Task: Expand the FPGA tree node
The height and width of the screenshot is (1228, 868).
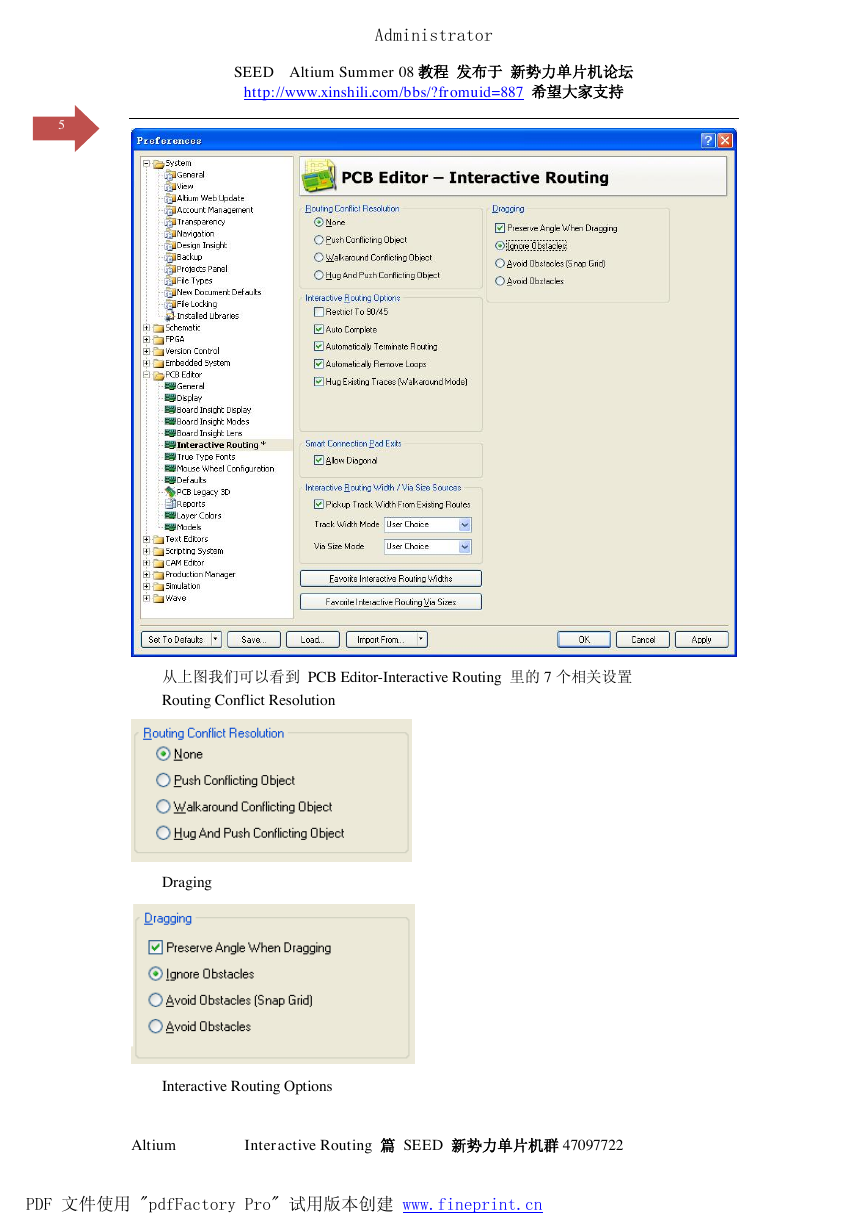Action: pos(147,340)
